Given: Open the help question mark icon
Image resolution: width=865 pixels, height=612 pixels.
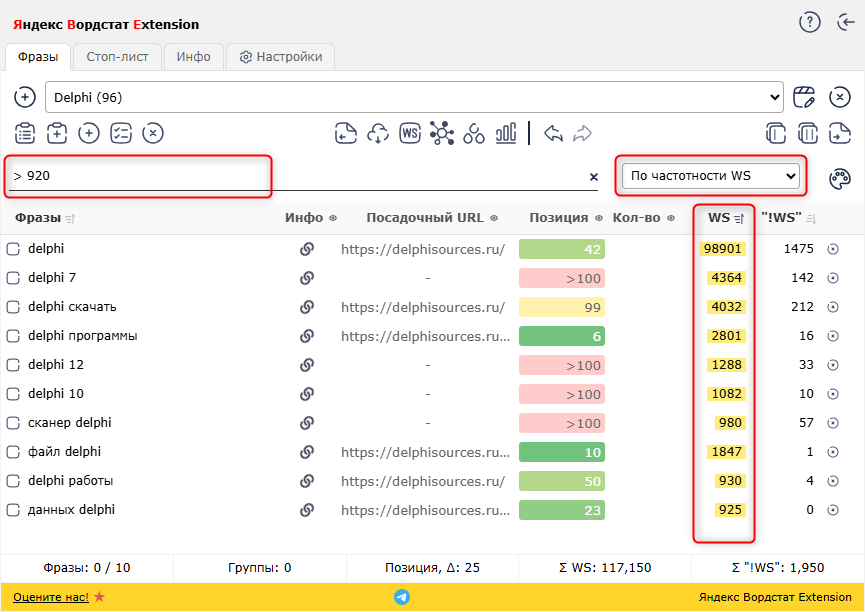Looking at the screenshot, I should tap(809, 23).
